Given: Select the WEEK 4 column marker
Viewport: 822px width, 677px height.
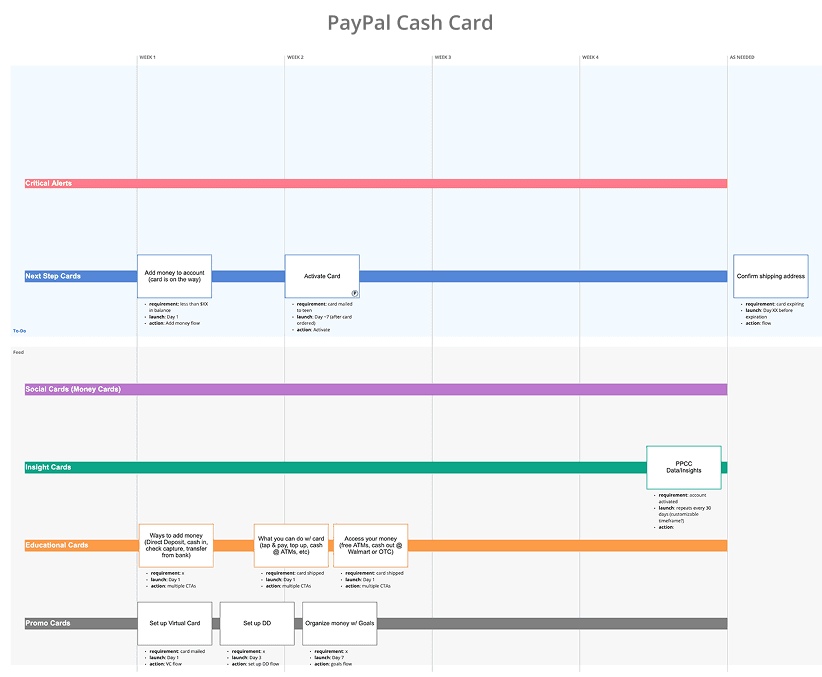Looking at the screenshot, I should pos(590,57).
